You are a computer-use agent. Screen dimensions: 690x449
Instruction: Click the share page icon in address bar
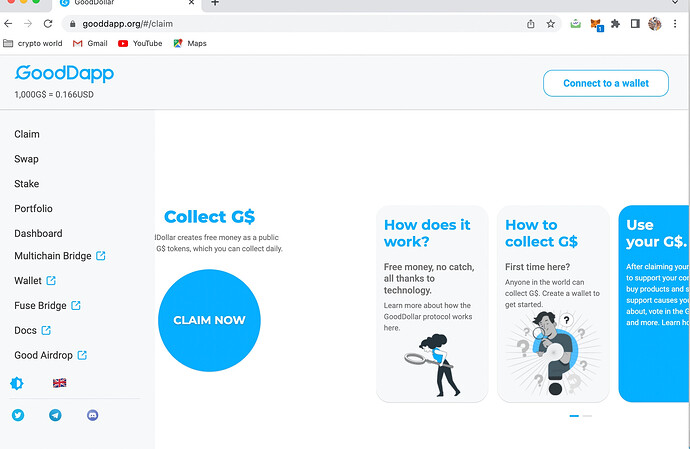[531, 24]
